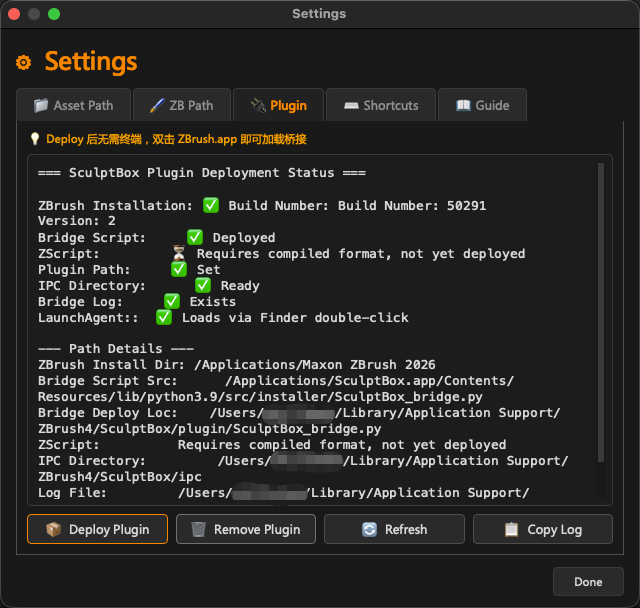Click the 'ZBrush Install Dir' path line
Image resolution: width=640 pixels, height=608 pixels.
(237, 364)
